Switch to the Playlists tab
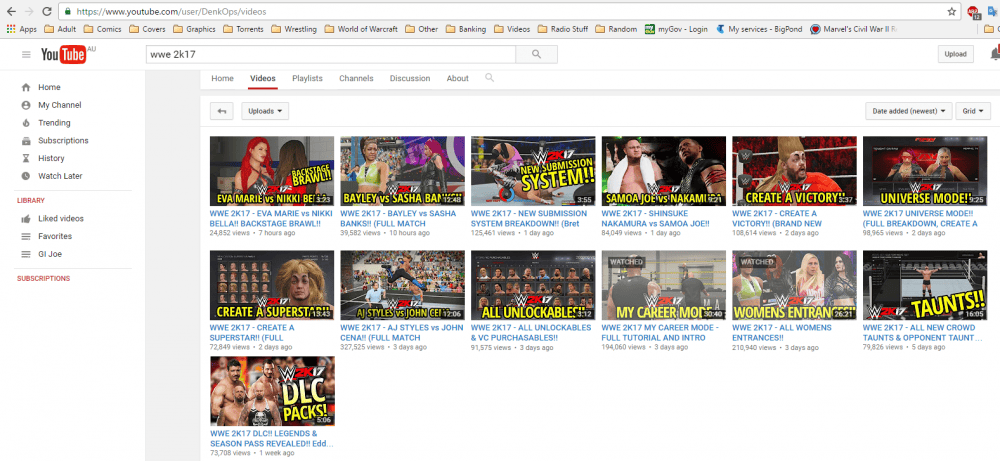This screenshot has height=461, width=1000. point(307,78)
